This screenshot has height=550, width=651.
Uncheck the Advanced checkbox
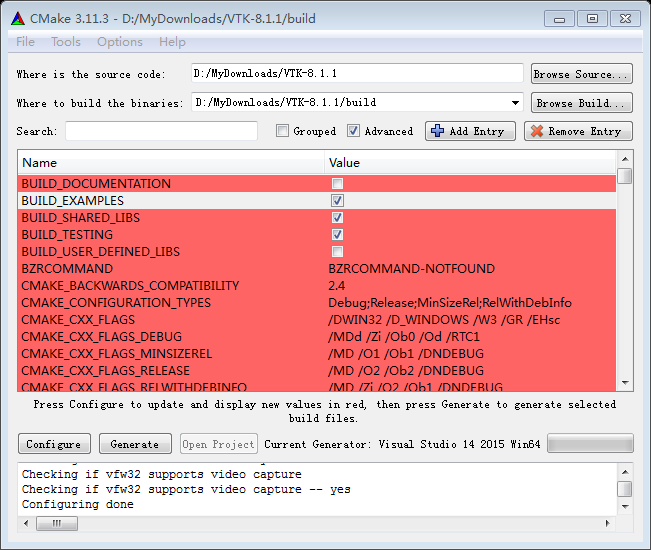353,131
